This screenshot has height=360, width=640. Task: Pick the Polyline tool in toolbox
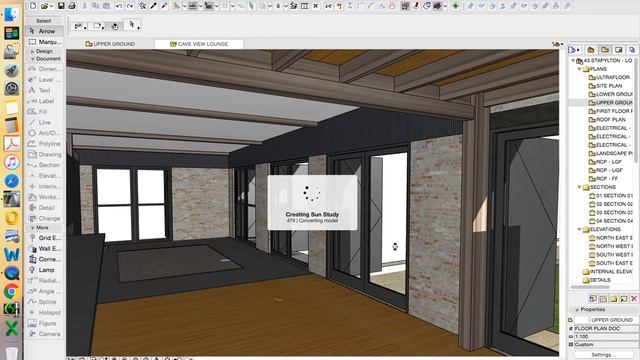[44, 144]
